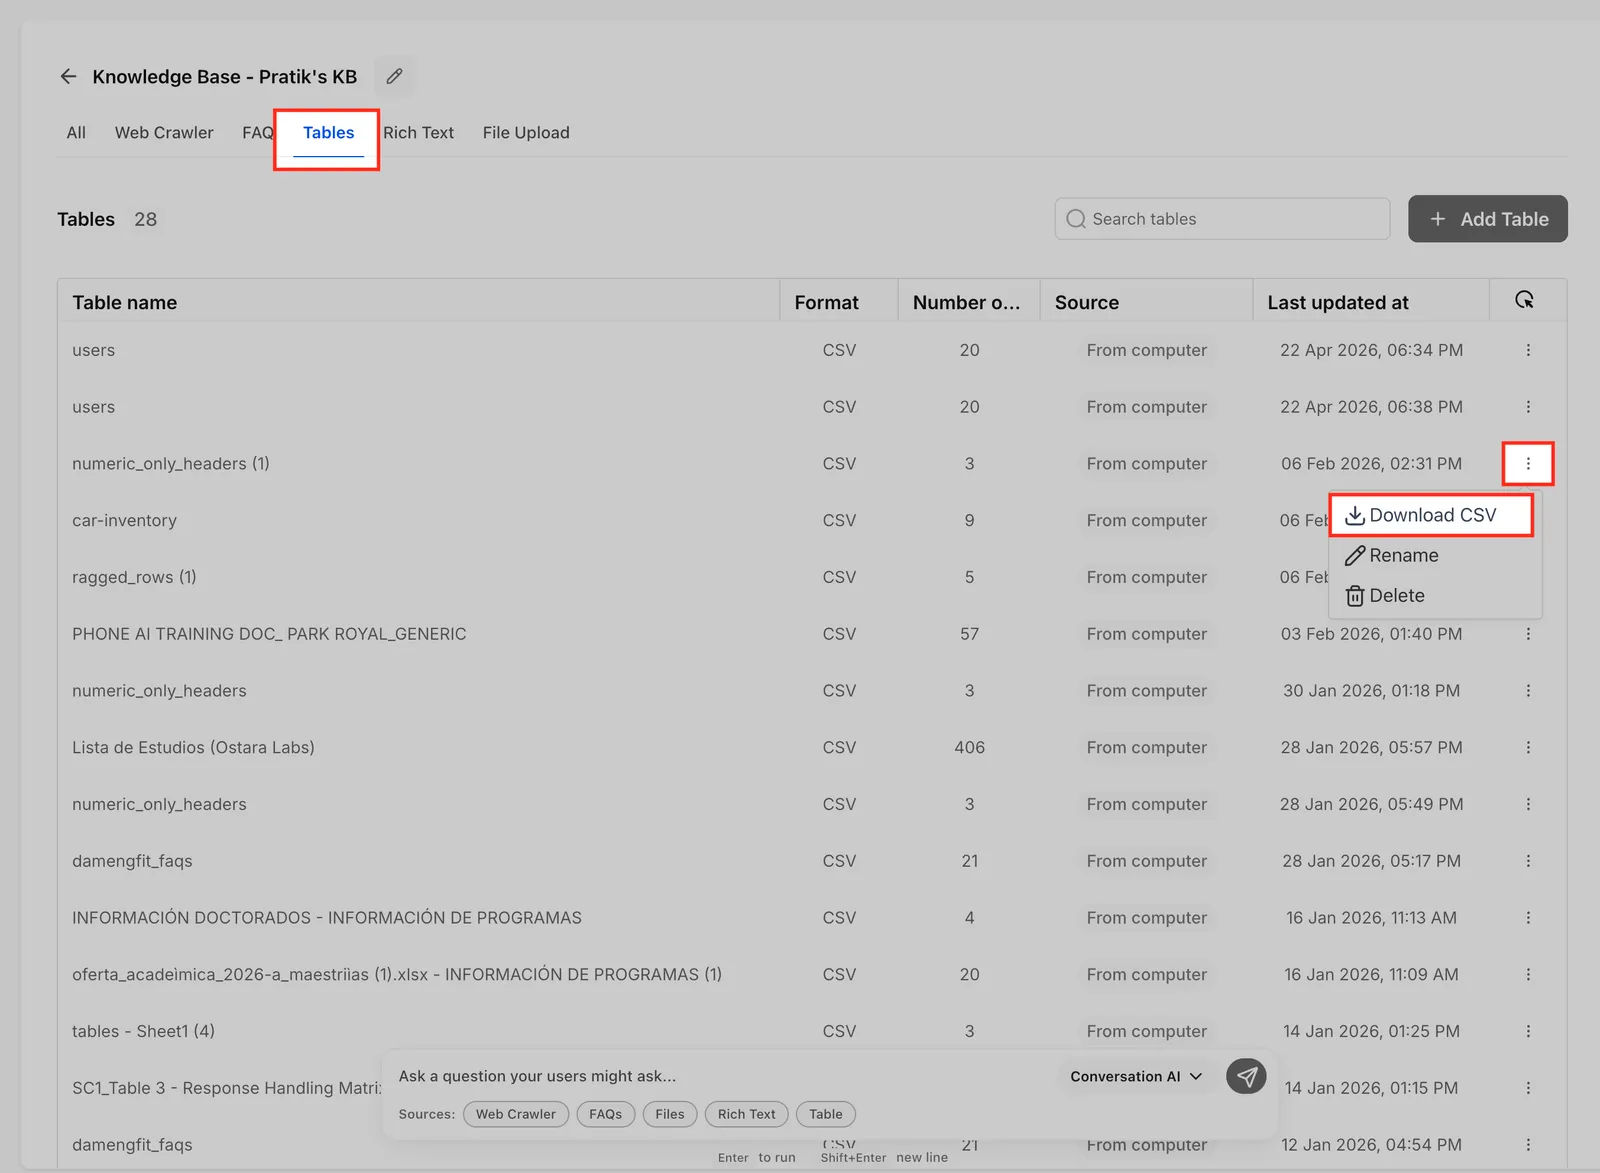The height and width of the screenshot is (1173, 1600).
Task: Choose Delete from context menu
Action: [1385, 596]
